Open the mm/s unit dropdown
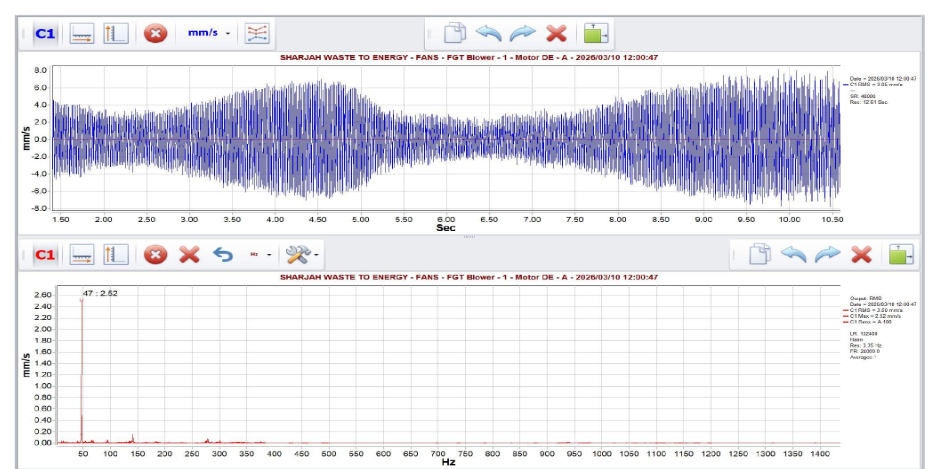The width and height of the screenshot is (928, 469). tap(208, 33)
